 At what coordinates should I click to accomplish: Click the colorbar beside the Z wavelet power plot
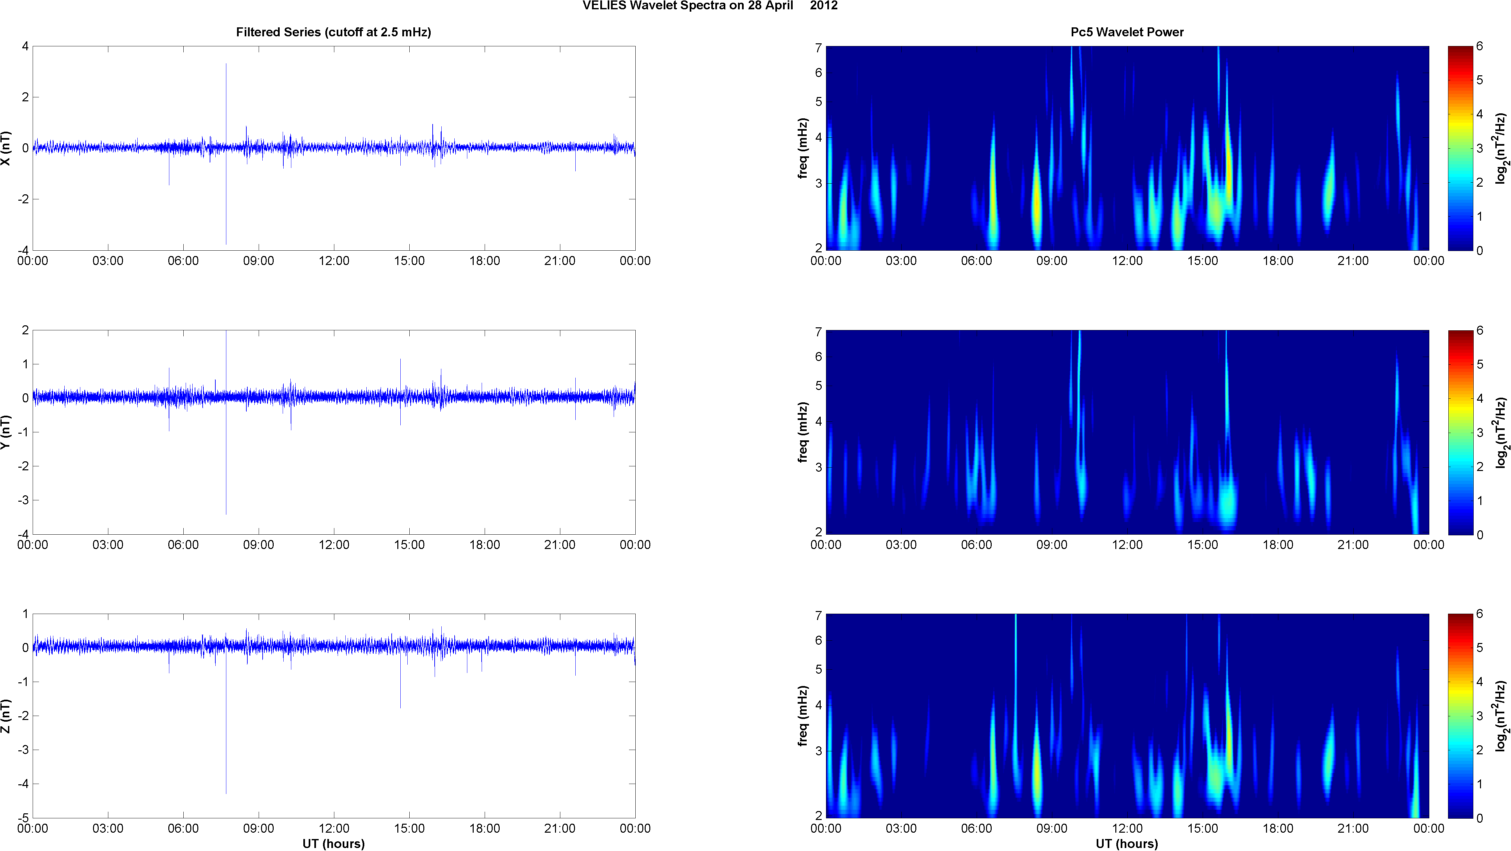click(x=1460, y=716)
